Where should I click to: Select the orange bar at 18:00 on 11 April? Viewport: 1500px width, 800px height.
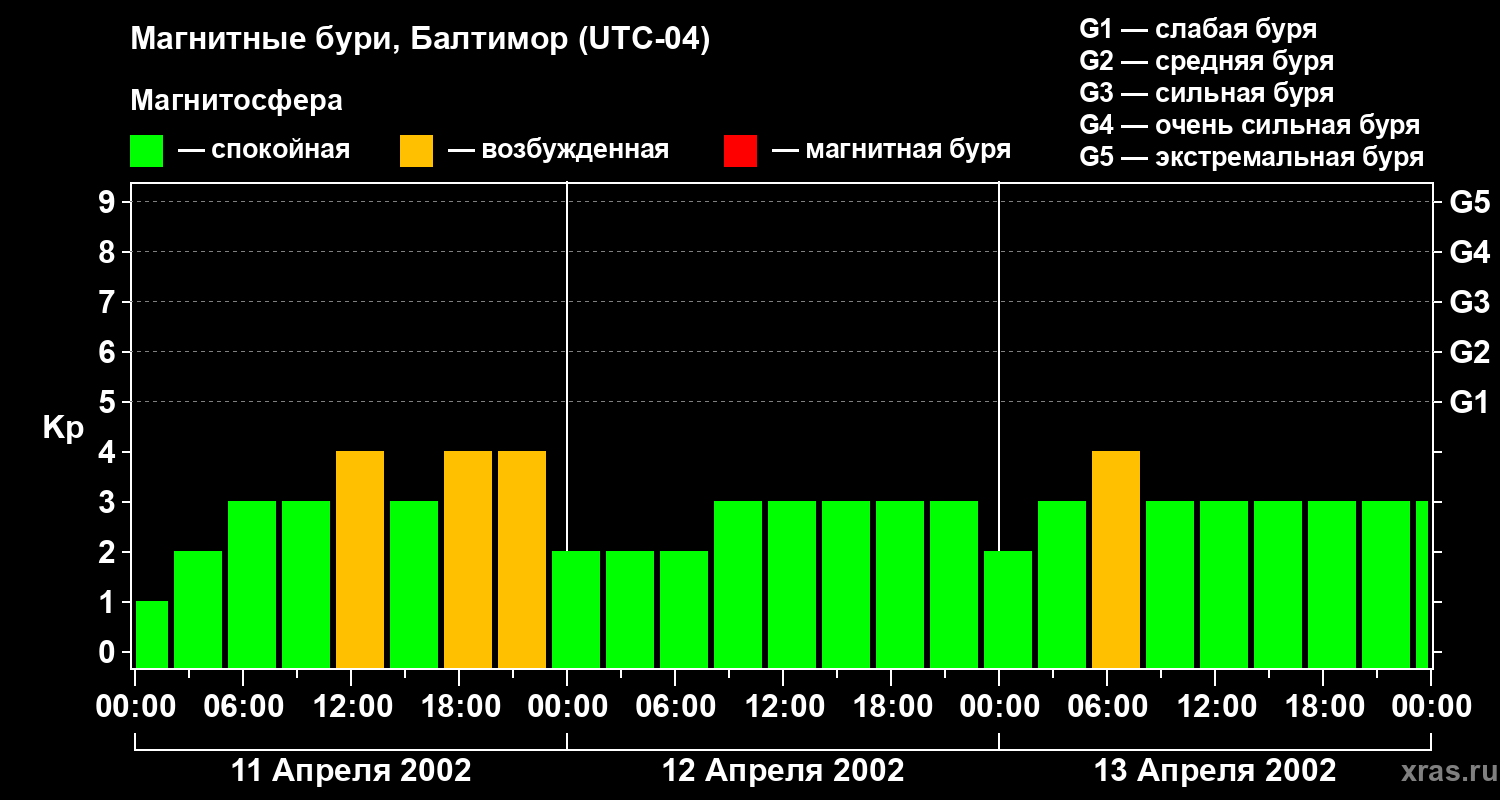(468, 559)
